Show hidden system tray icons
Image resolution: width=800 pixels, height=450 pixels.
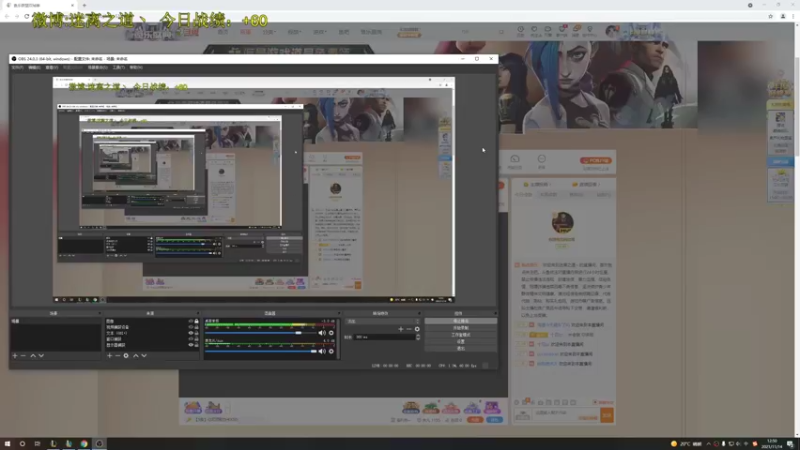pyautogui.click(x=708, y=444)
